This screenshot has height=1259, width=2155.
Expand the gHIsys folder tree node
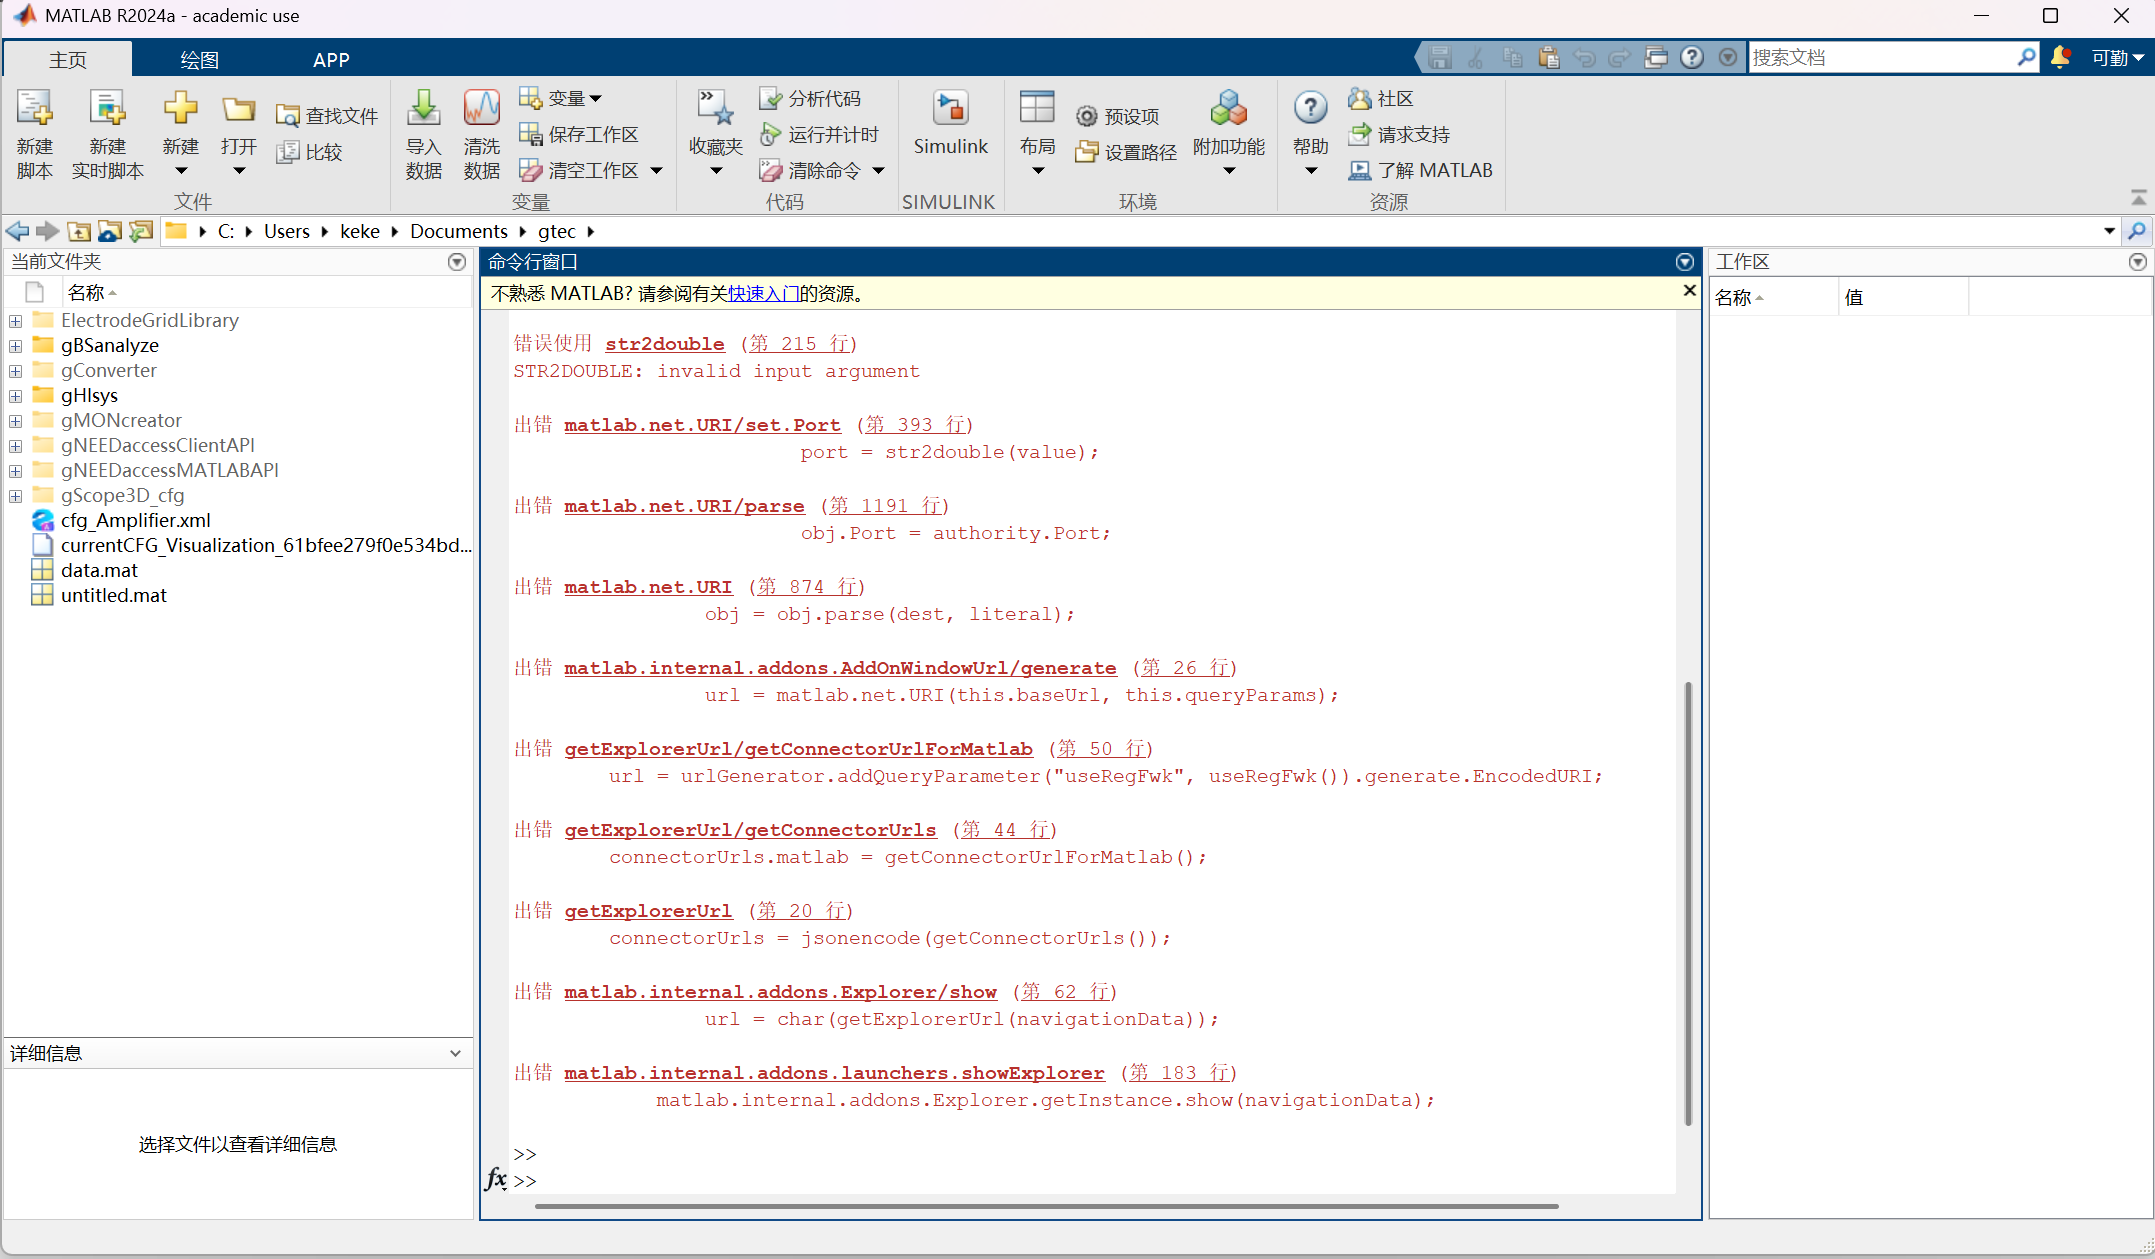pos(16,396)
